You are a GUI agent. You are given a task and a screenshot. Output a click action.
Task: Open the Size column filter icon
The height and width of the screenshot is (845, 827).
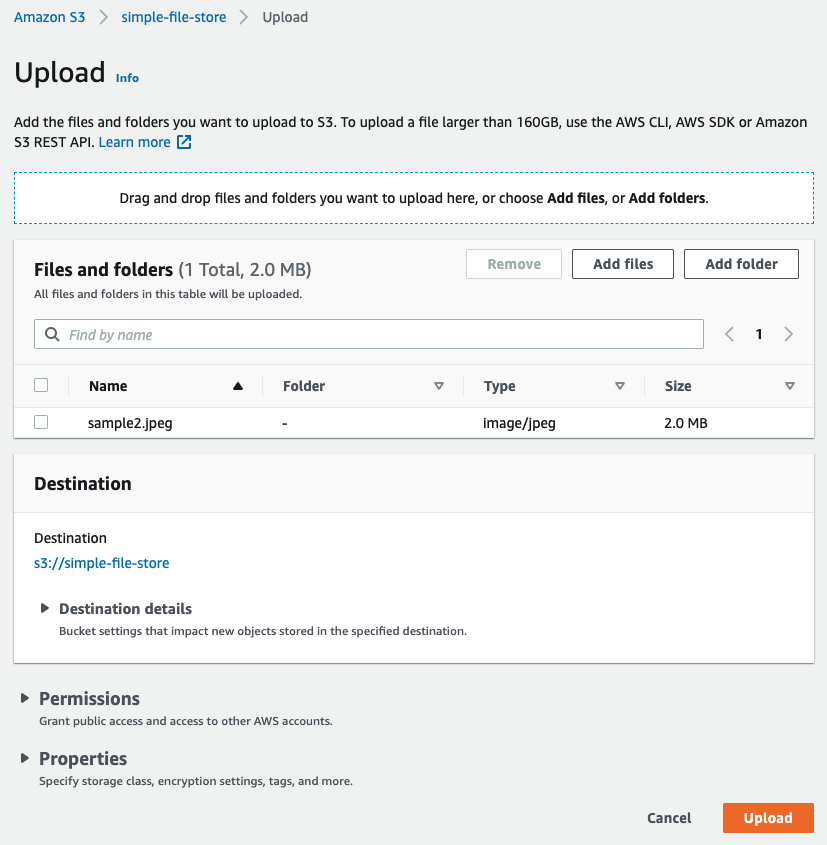(790, 385)
